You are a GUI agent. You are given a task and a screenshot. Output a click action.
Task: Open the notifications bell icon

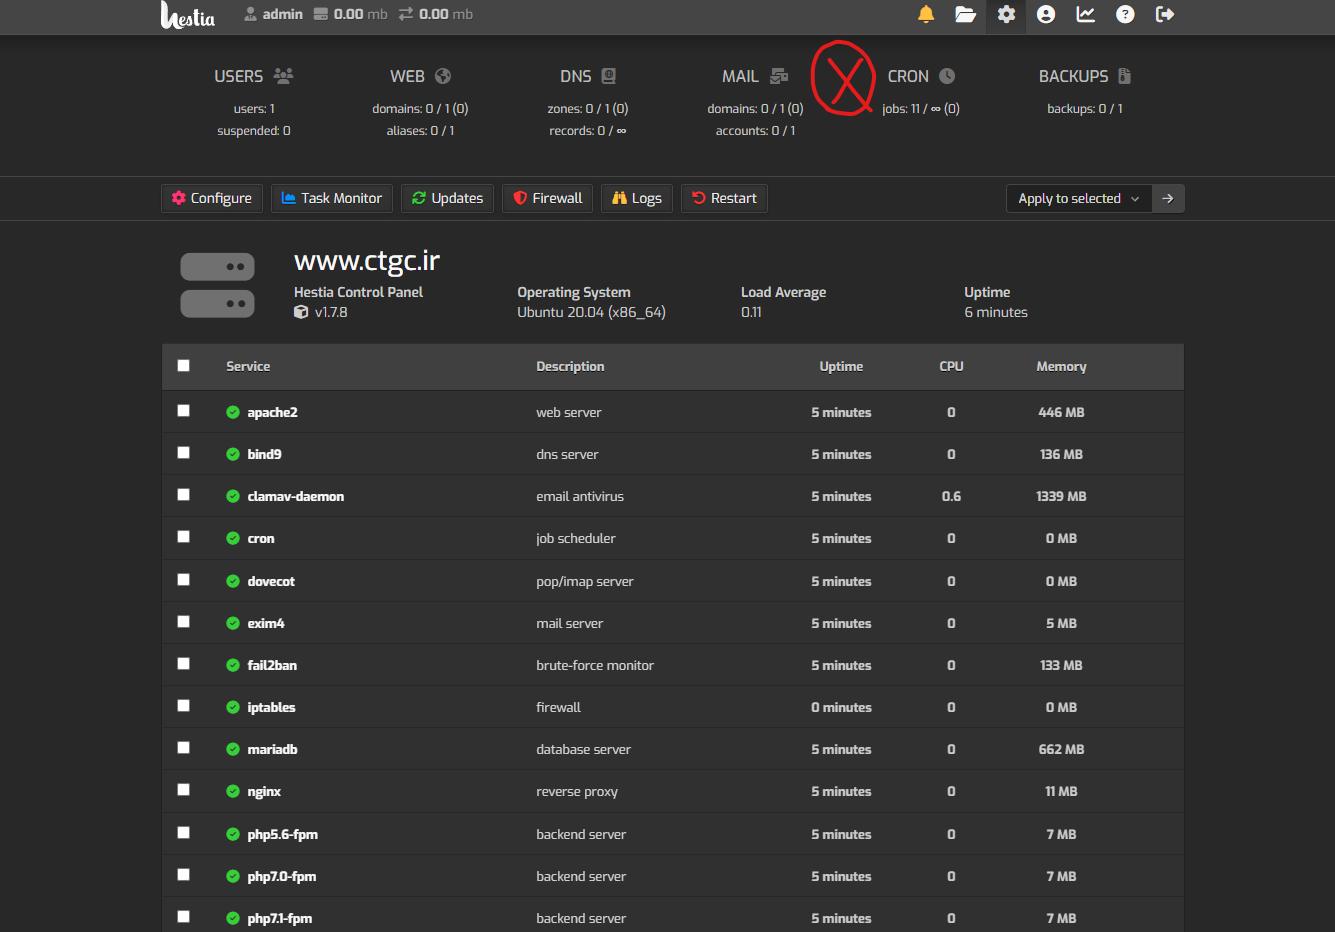[x=926, y=14]
